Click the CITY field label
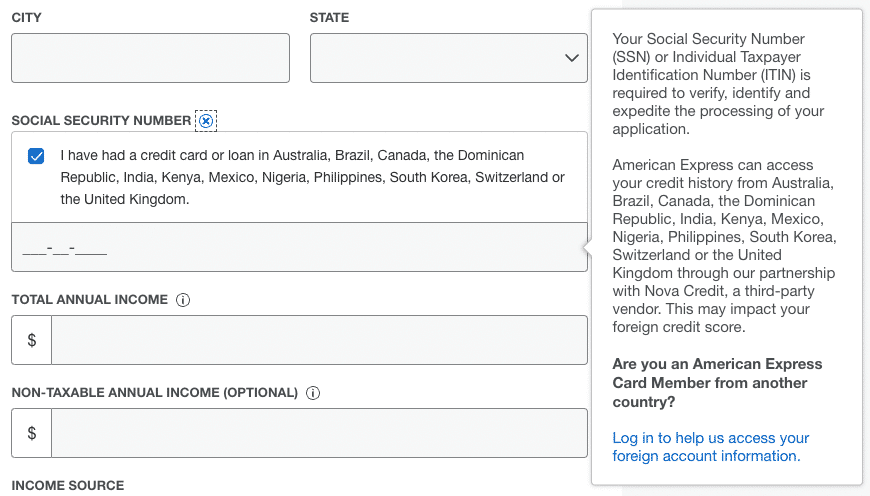870x496 pixels. (x=27, y=18)
